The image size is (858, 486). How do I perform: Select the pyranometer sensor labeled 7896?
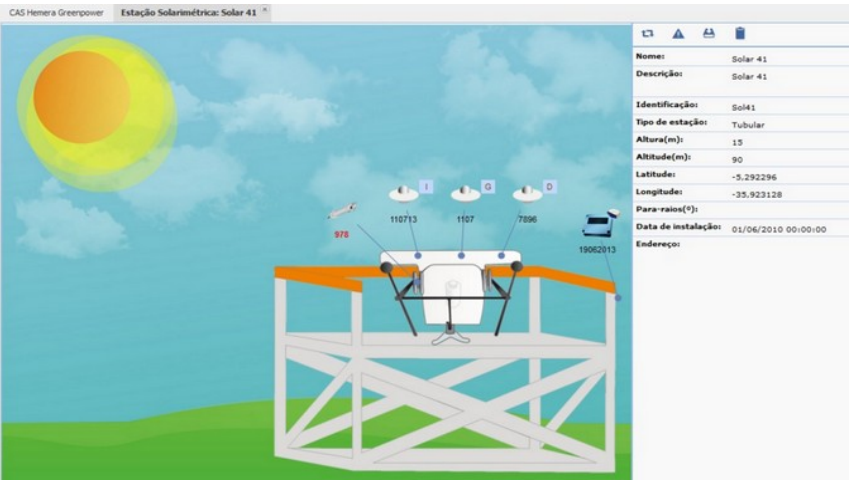click(525, 194)
